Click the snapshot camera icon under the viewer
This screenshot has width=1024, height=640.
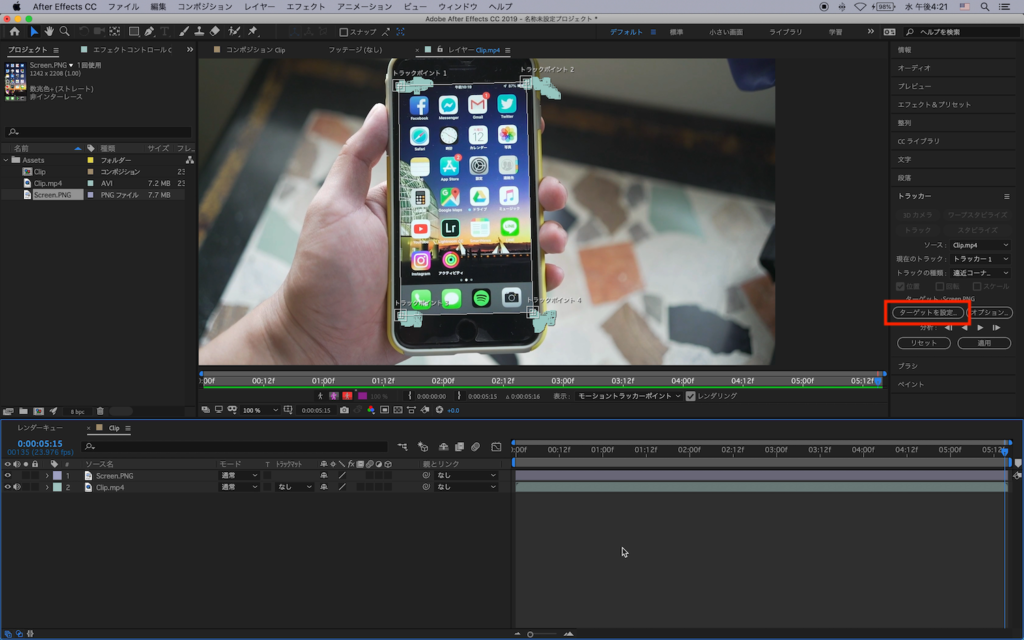344,410
